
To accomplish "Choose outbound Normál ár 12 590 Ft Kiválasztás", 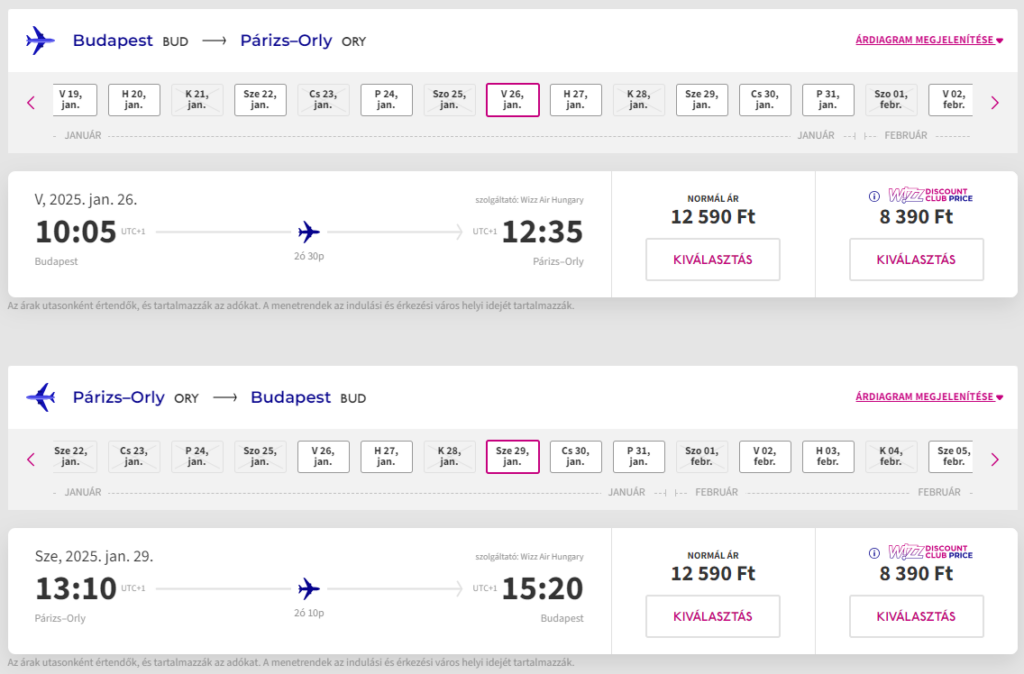I will click(x=712, y=259).
